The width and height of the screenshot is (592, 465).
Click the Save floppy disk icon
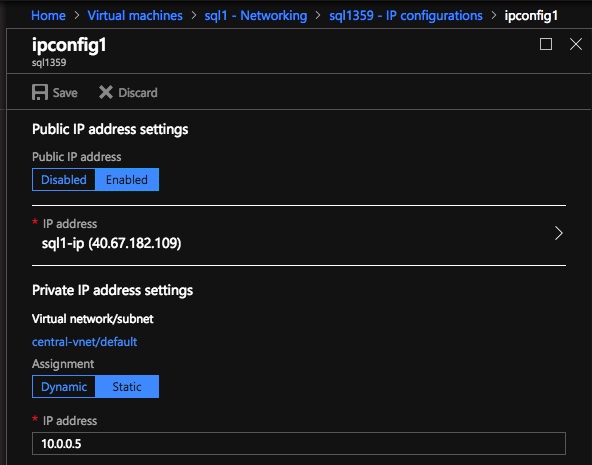click(40, 92)
